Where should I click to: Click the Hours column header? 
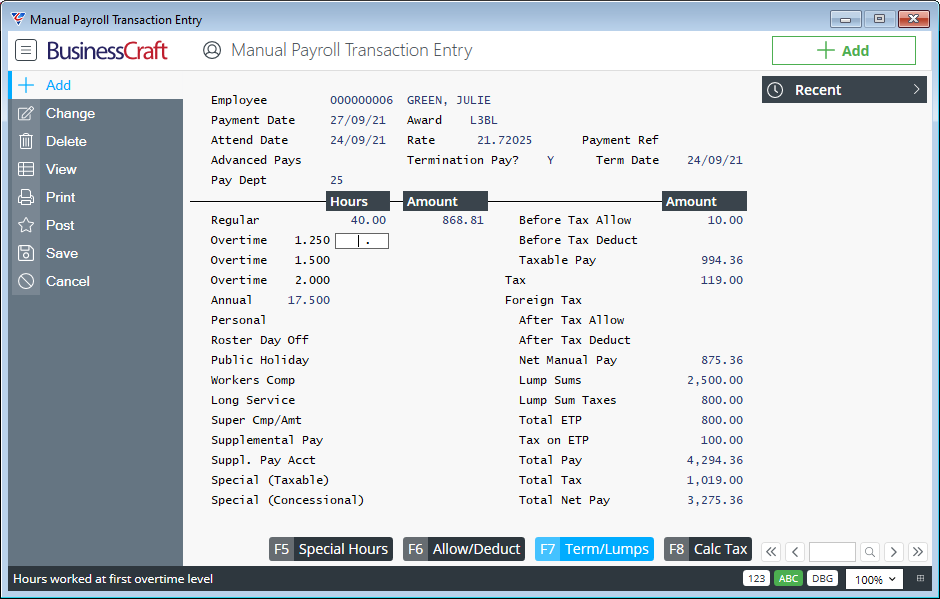tap(358, 201)
